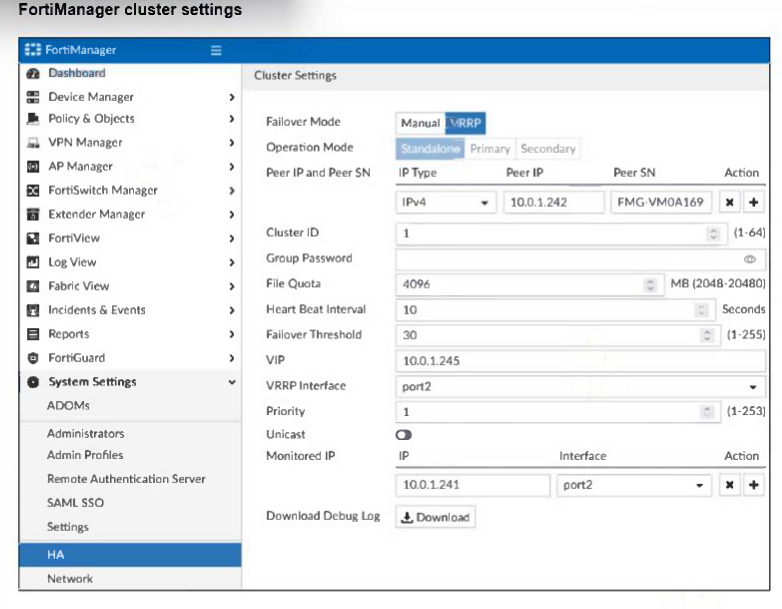The image size is (782, 609).
Task: Open the Administrators settings link
Action: 86,434
